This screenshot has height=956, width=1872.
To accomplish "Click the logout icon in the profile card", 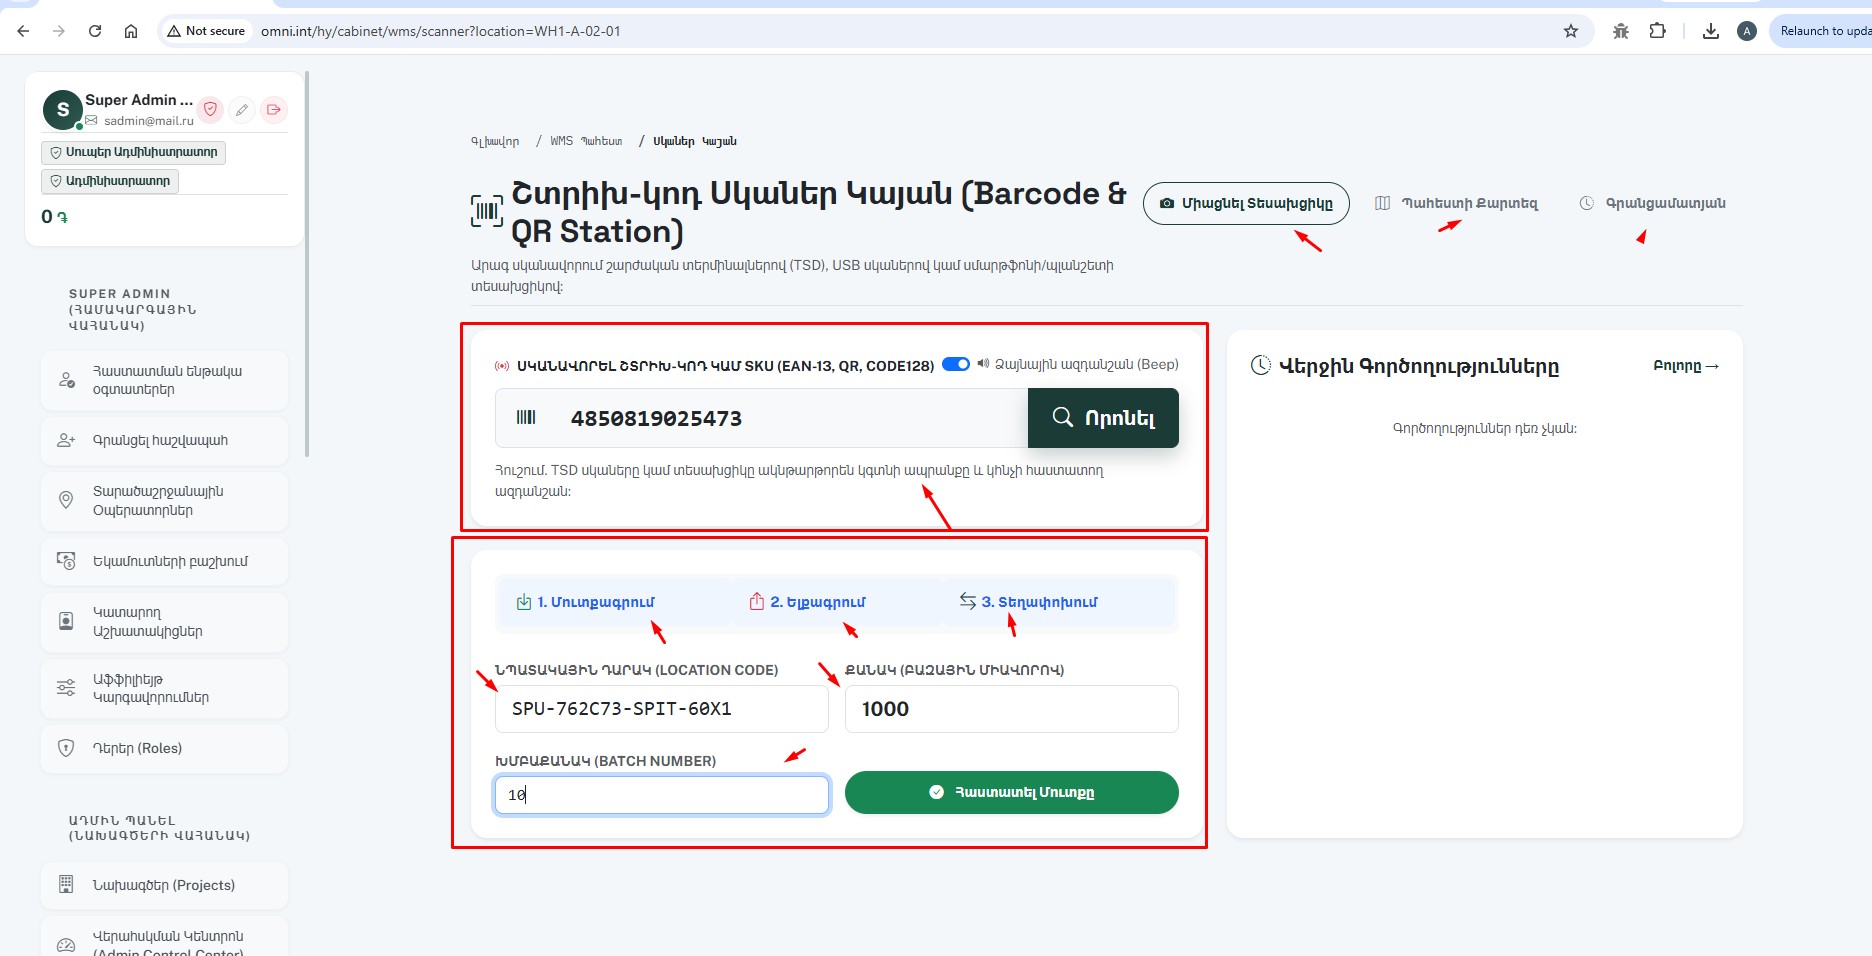I will (274, 109).
